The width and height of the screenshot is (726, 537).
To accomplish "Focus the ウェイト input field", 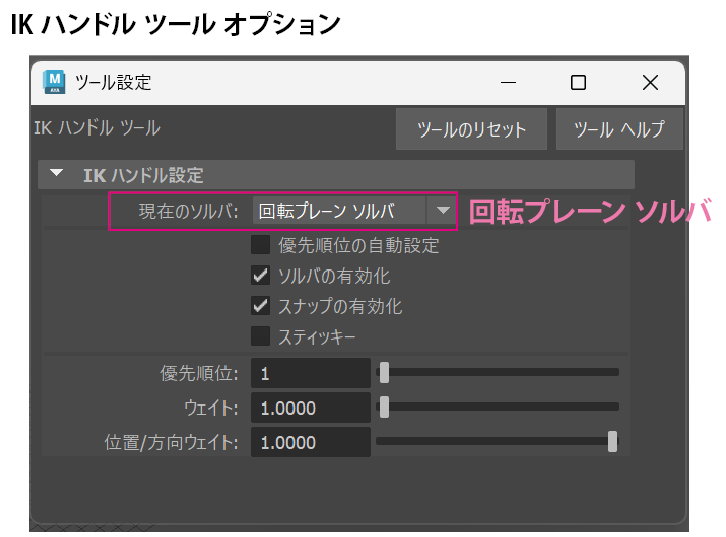I will tap(310, 408).
